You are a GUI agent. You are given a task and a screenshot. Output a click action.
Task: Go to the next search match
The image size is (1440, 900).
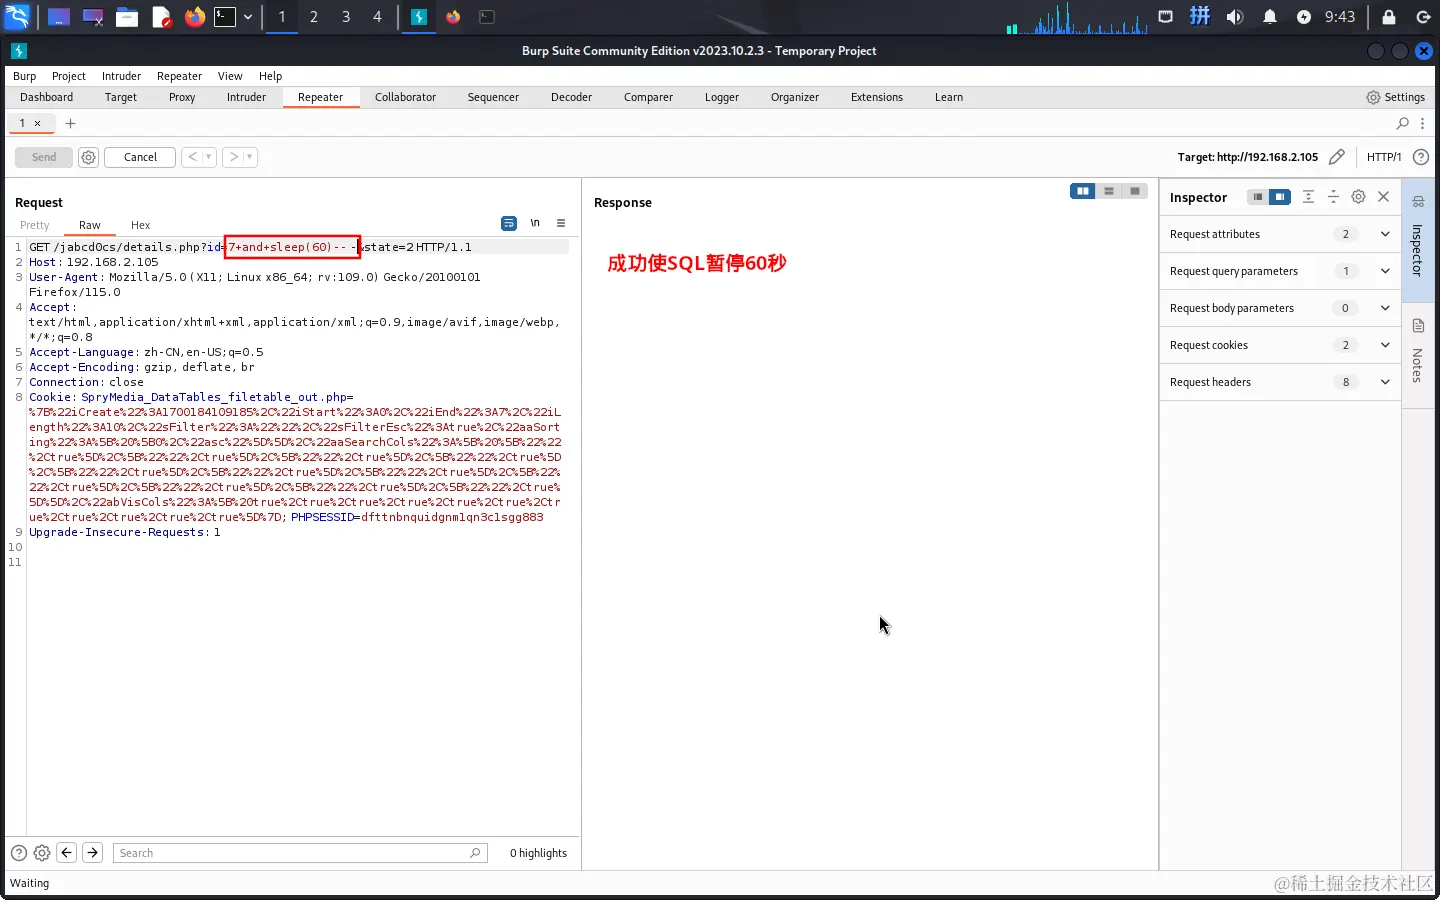click(92, 853)
